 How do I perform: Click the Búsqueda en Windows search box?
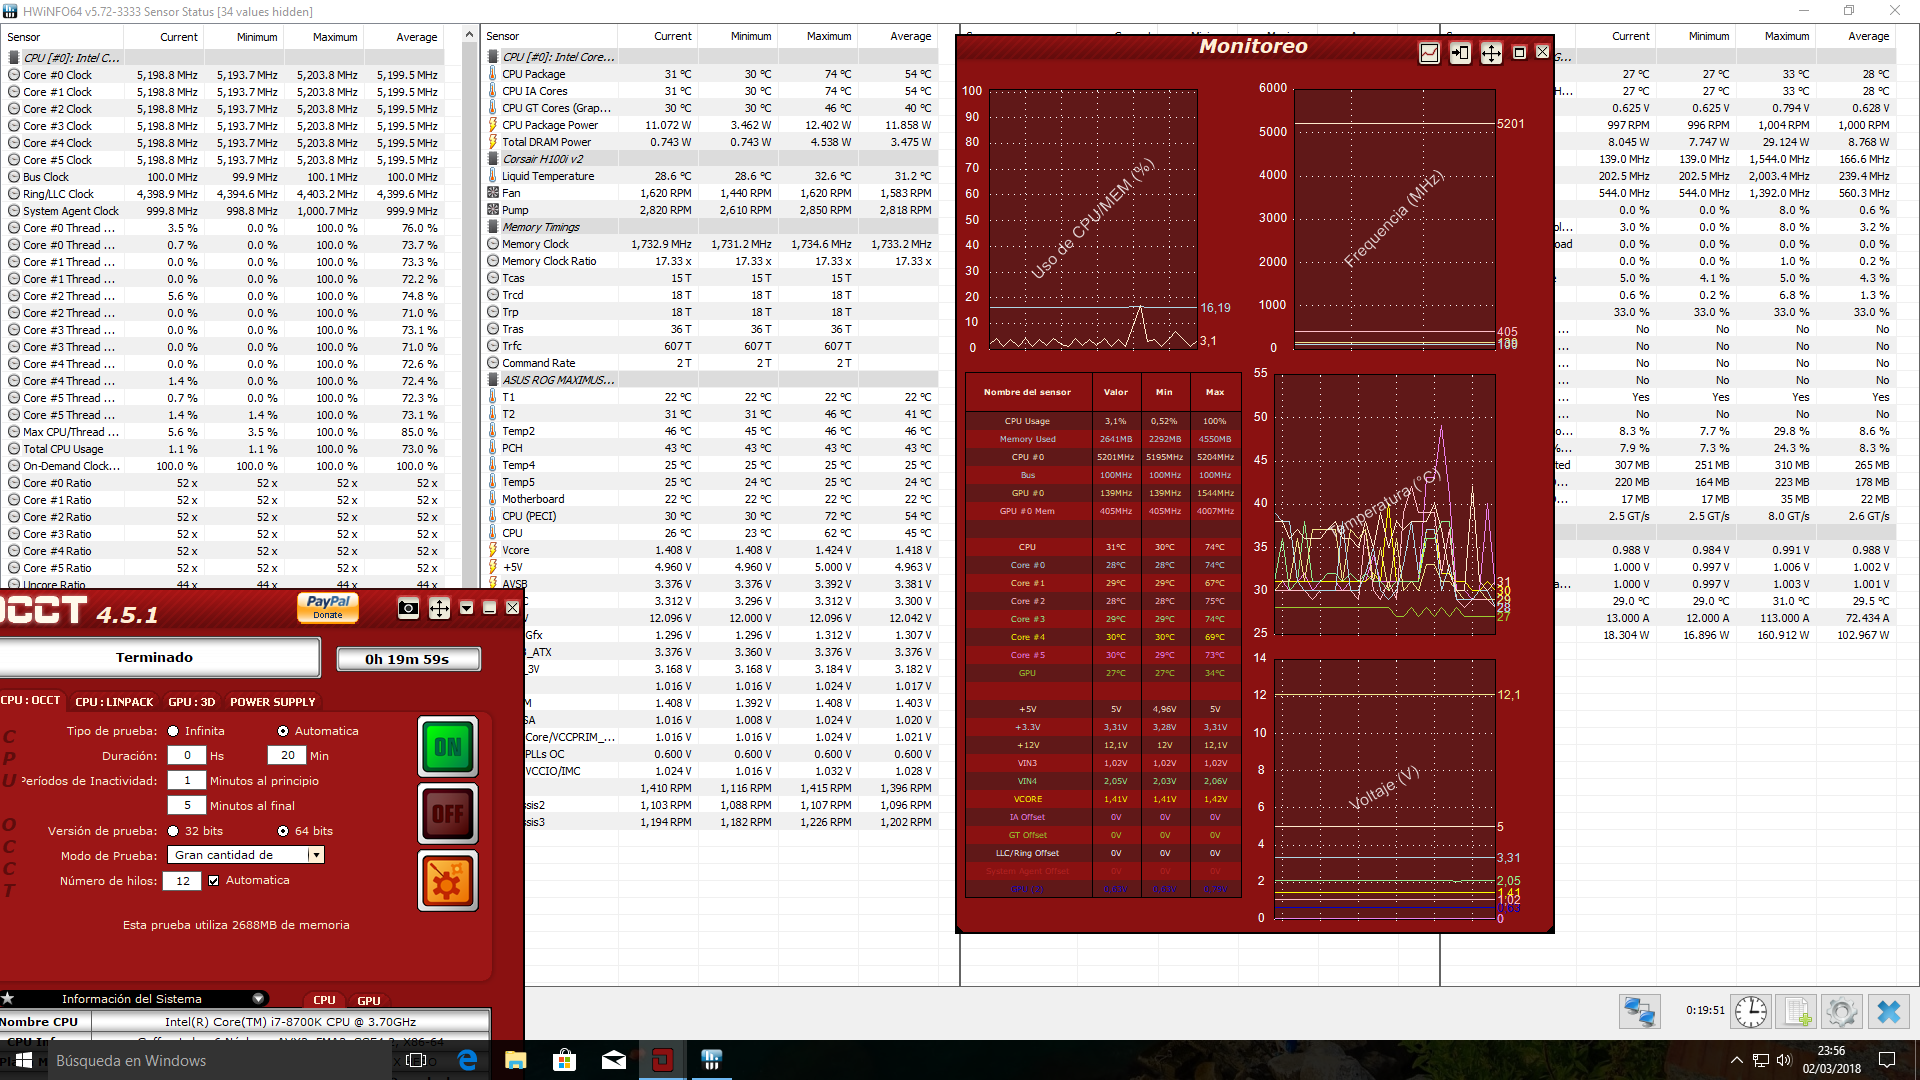(x=220, y=1060)
